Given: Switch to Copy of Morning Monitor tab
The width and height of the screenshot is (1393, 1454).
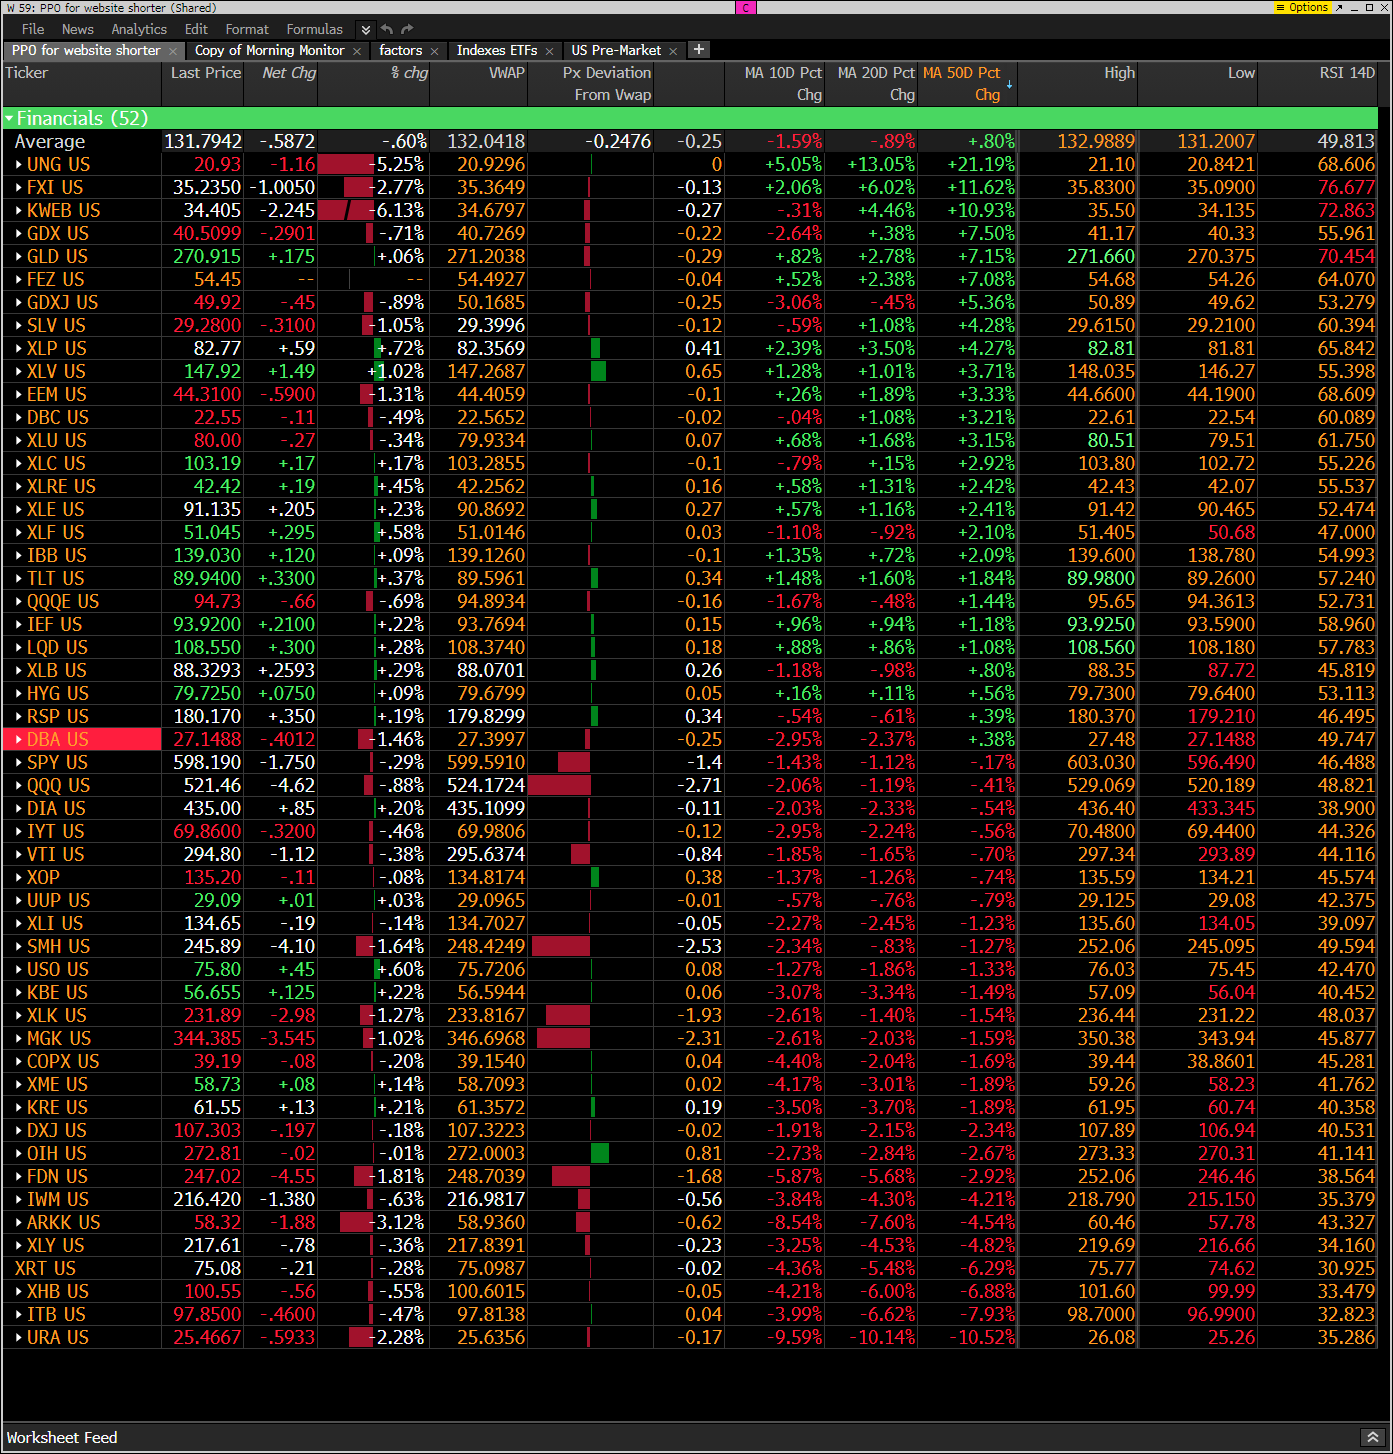Looking at the screenshot, I should pos(269,50).
